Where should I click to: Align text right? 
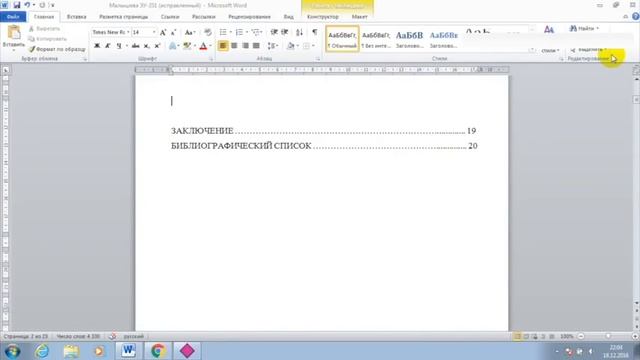click(245, 46)
